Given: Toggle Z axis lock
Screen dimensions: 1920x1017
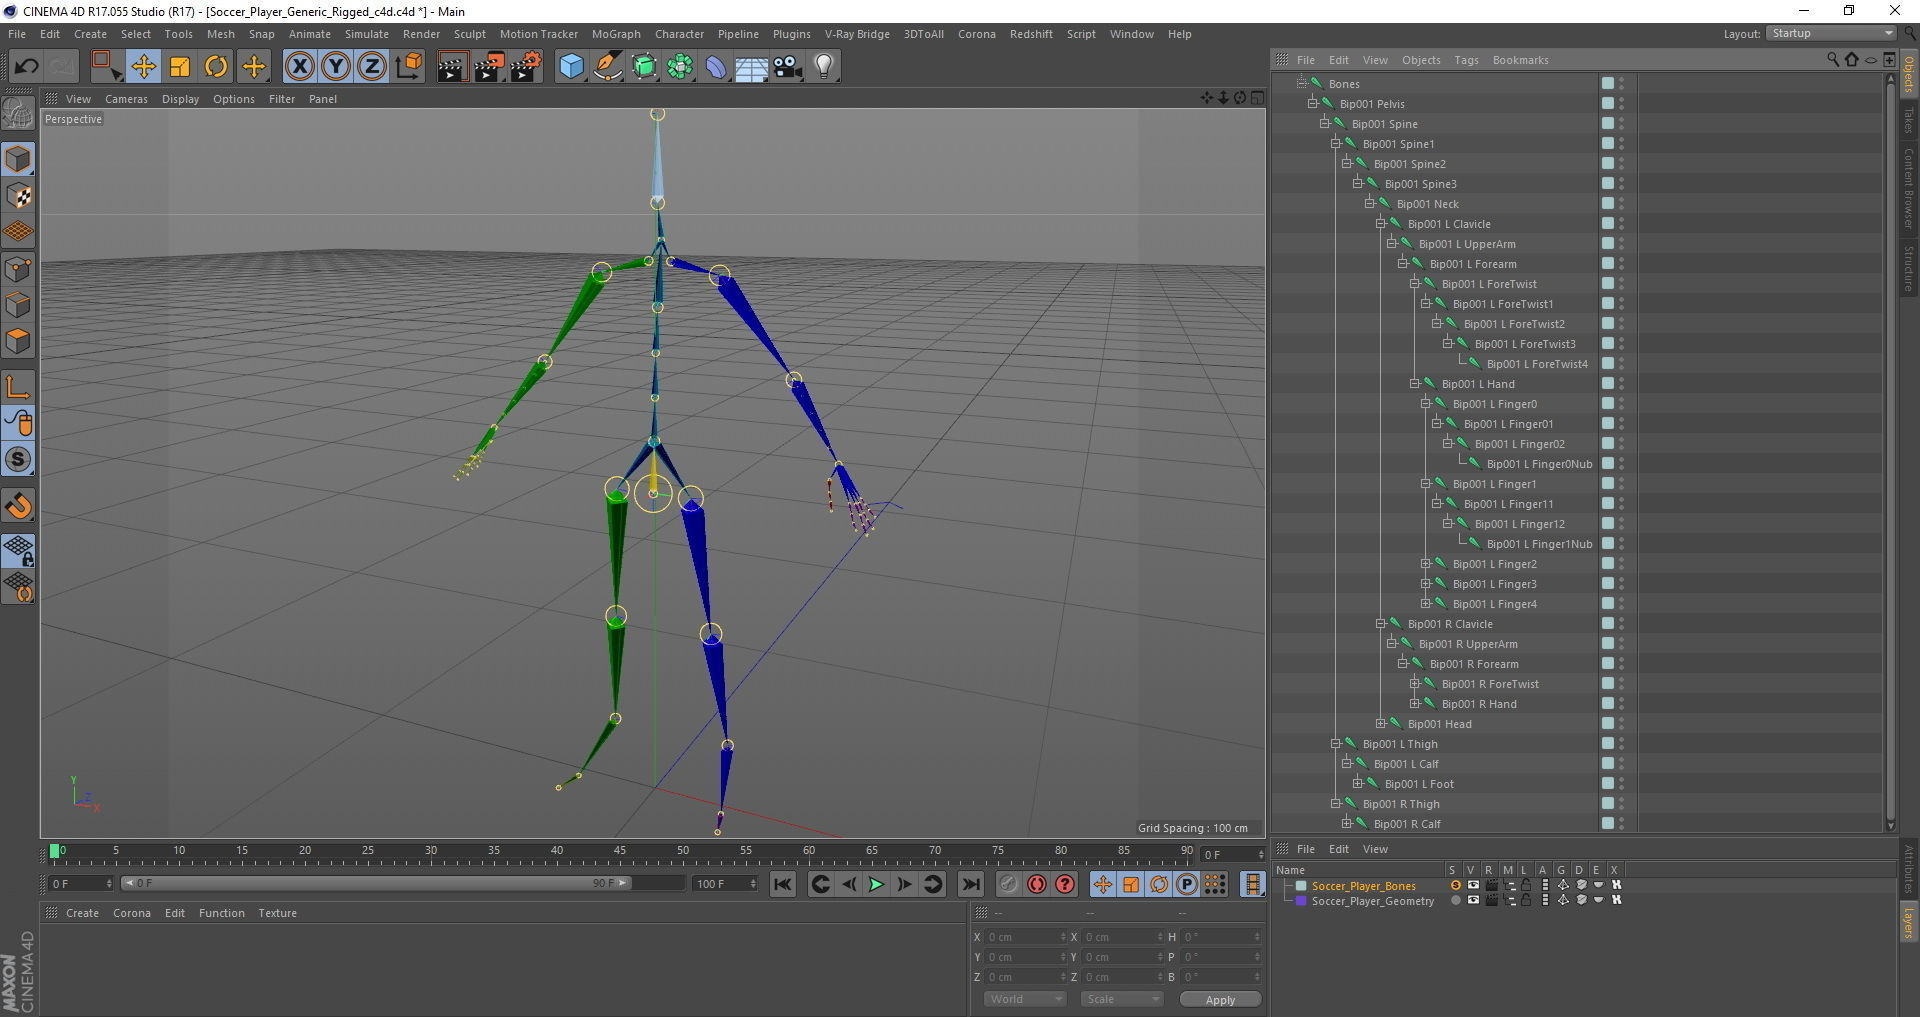Looking at the screenshot, I should pyautogui.click(x=372, y=67).
